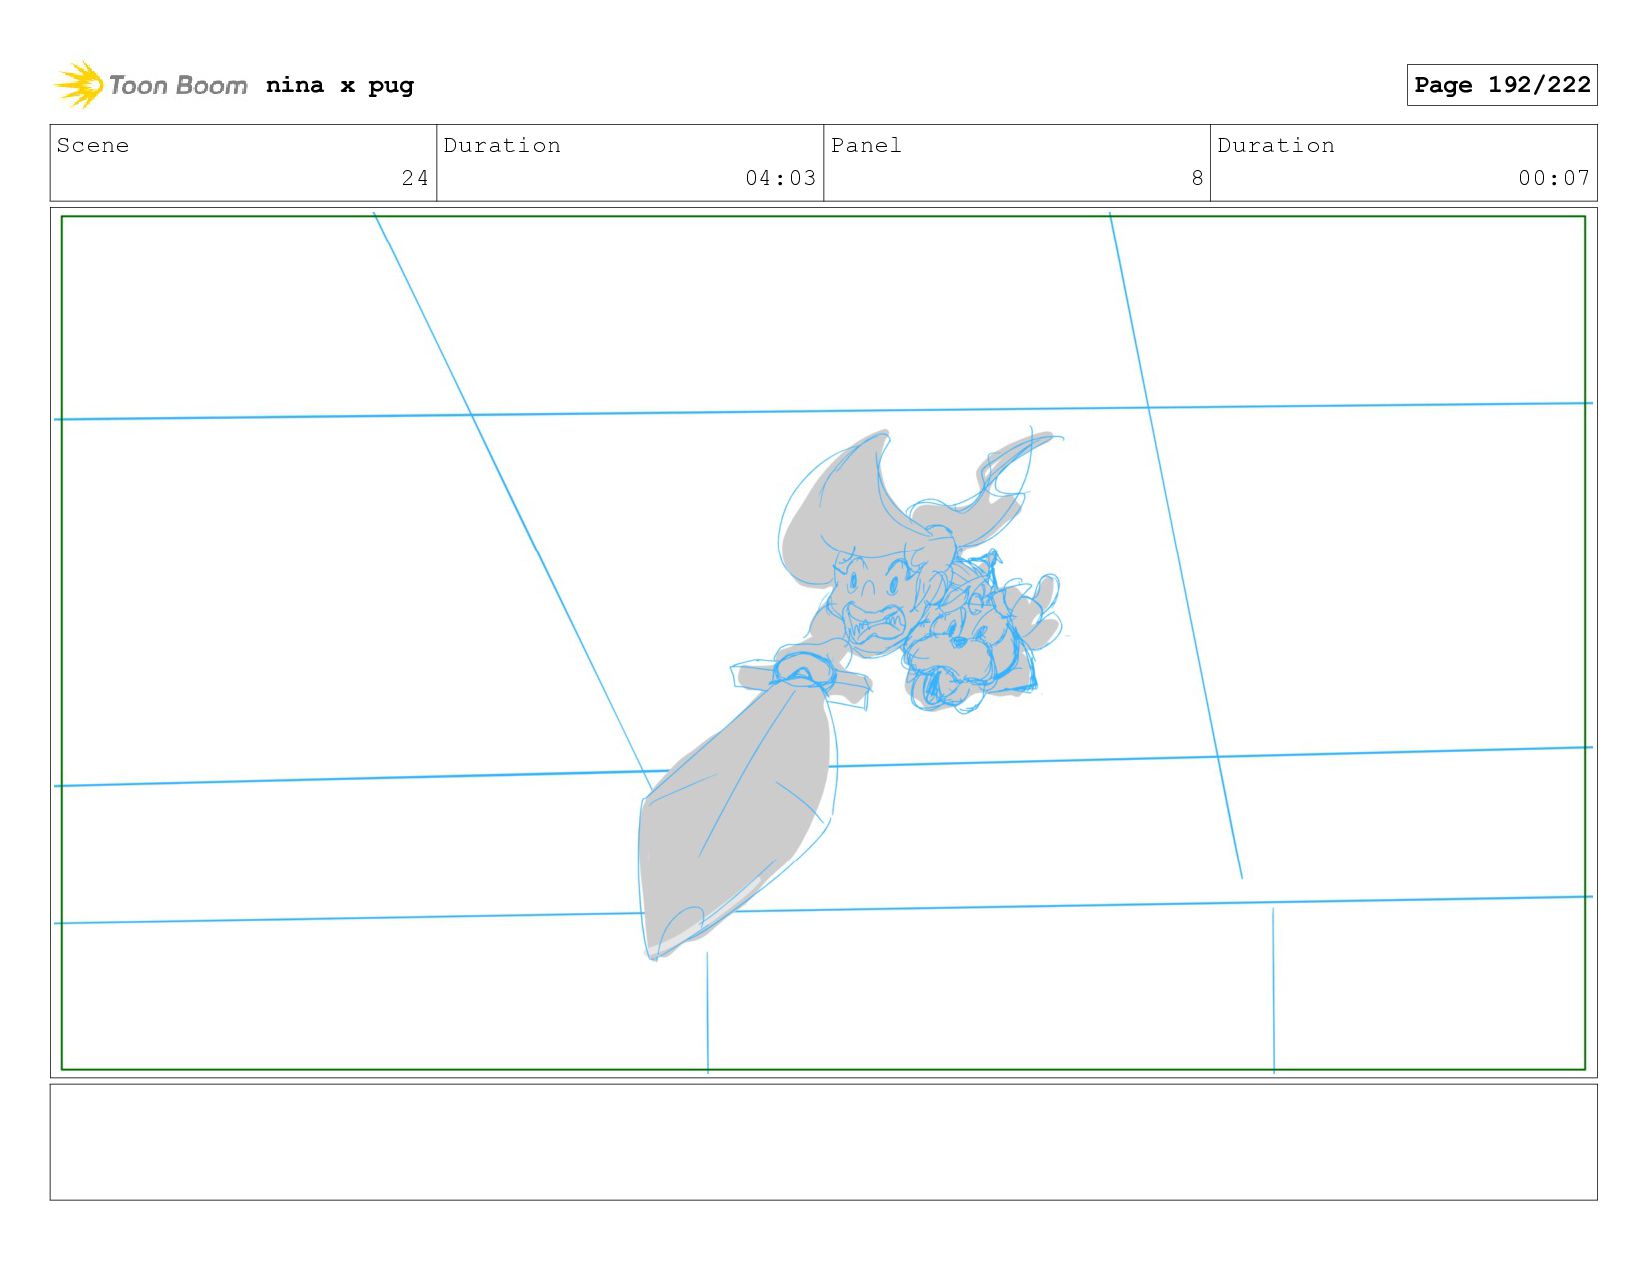This screenshot has width=1650, height=1275.
Task: Click the panel number "8"
Action: tap(1197, 178)
